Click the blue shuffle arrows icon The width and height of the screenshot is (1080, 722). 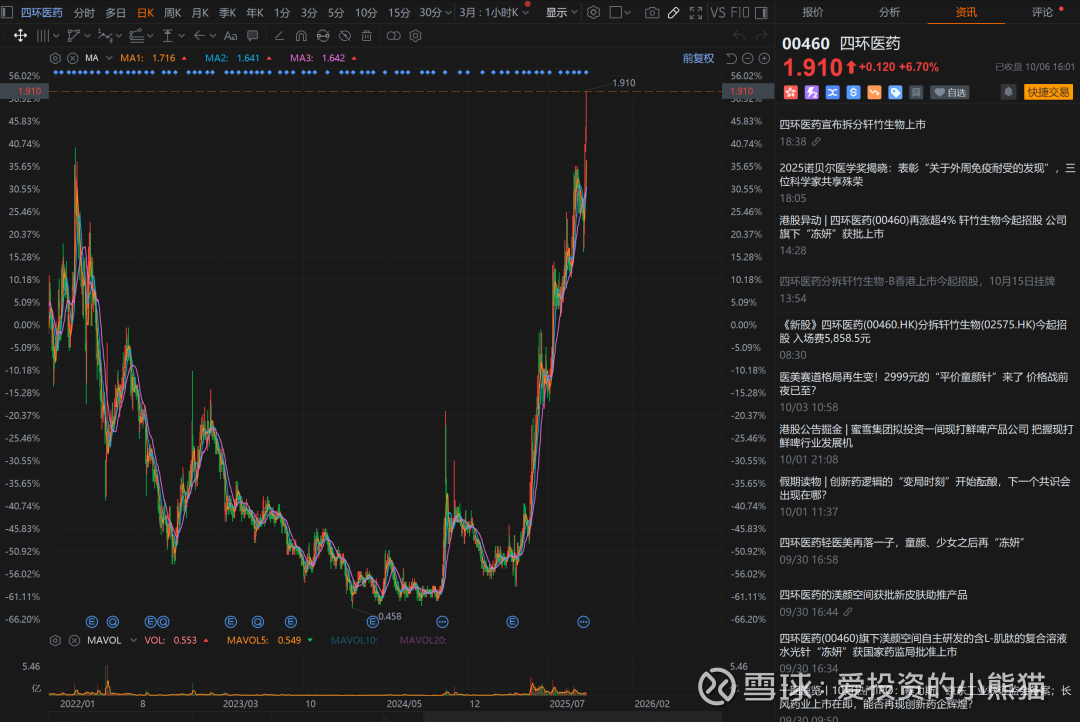832,92
